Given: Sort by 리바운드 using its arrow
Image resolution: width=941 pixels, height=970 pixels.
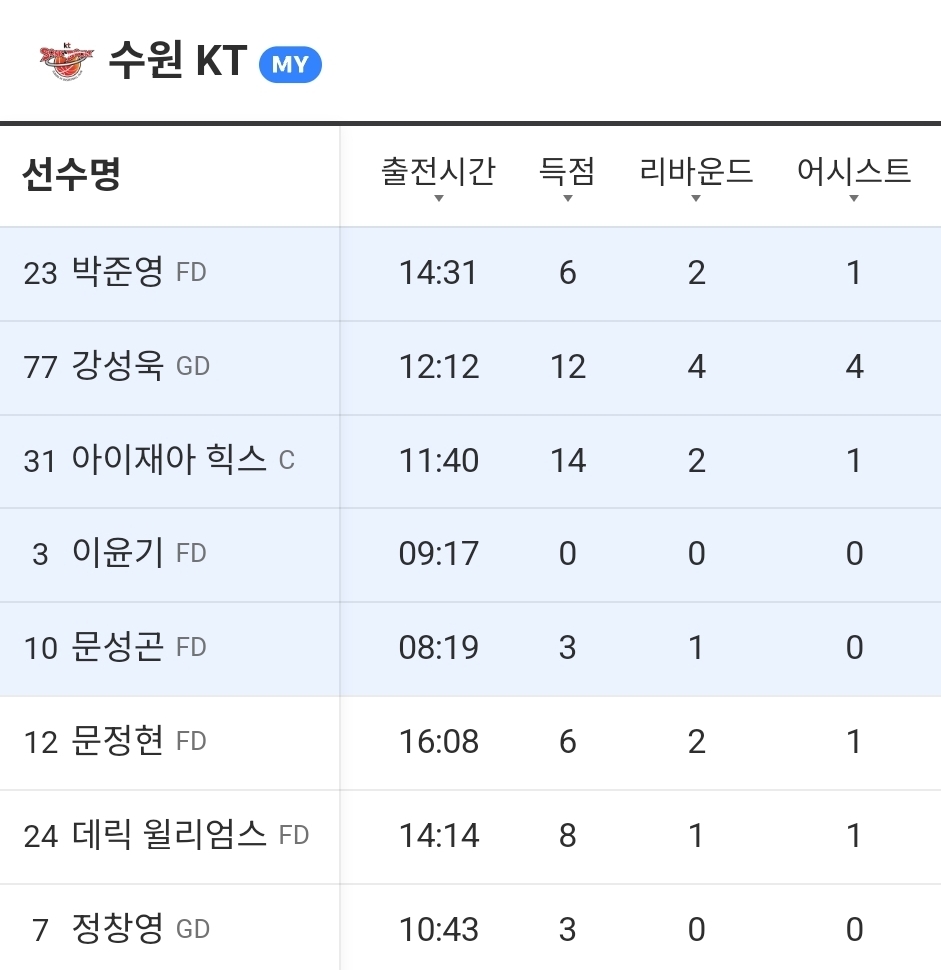Looking at the screenshot, I should pos(696,199).
